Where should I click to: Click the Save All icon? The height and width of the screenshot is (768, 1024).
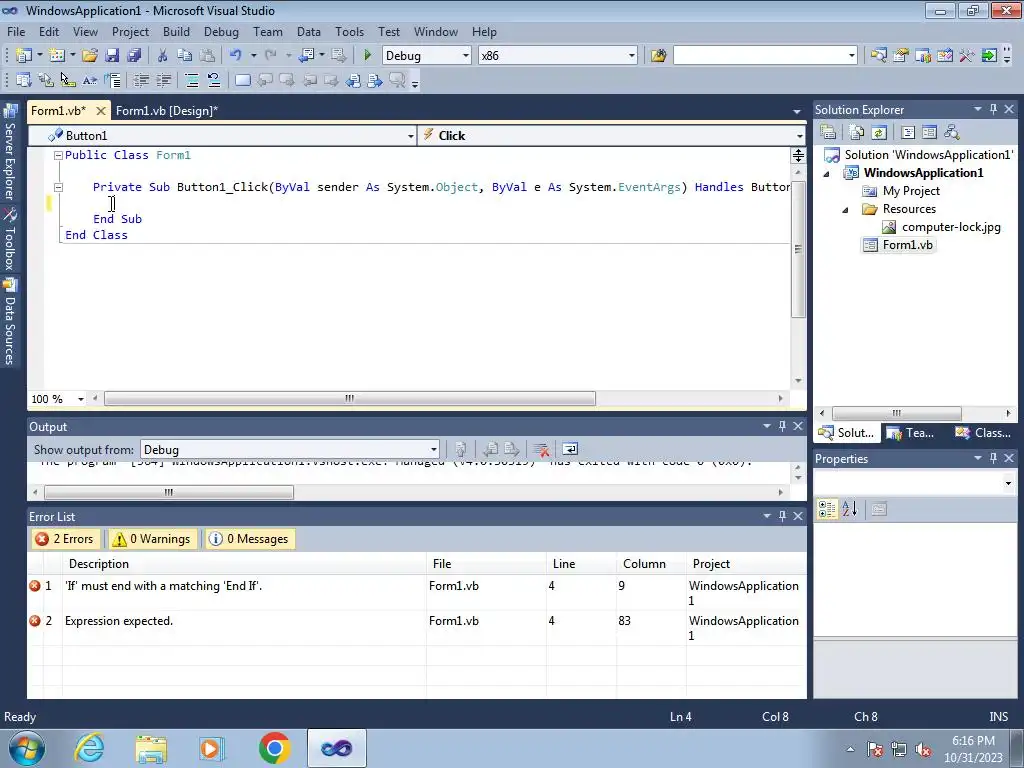tap(135, 56)
